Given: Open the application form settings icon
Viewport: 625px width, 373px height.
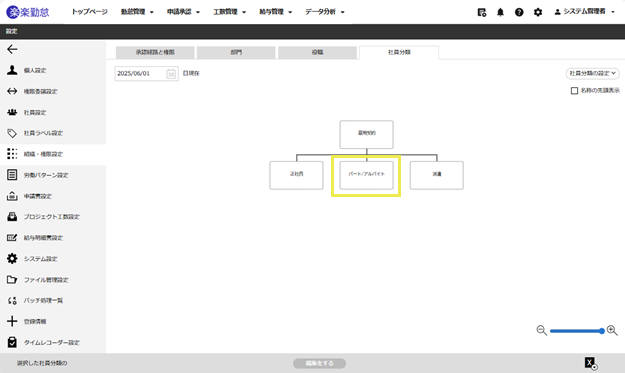Looking at the screenshot, I should (12, 196).
